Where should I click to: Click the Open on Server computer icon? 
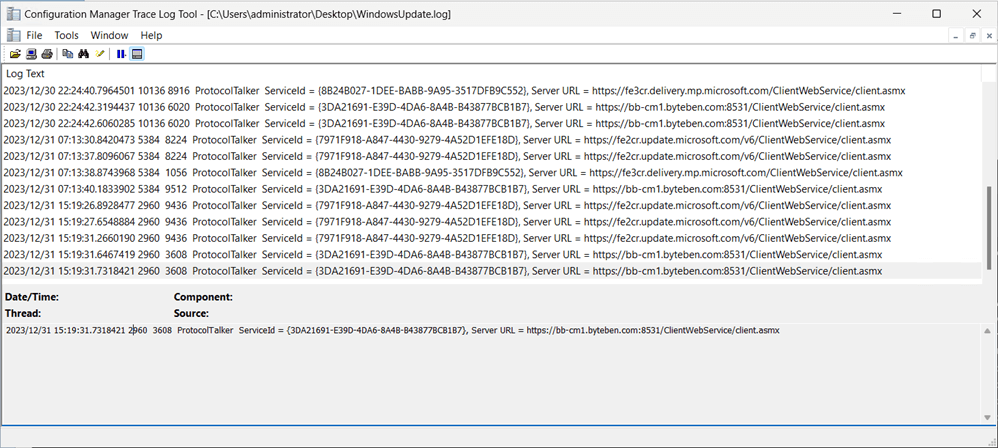(x=31, y=54)
